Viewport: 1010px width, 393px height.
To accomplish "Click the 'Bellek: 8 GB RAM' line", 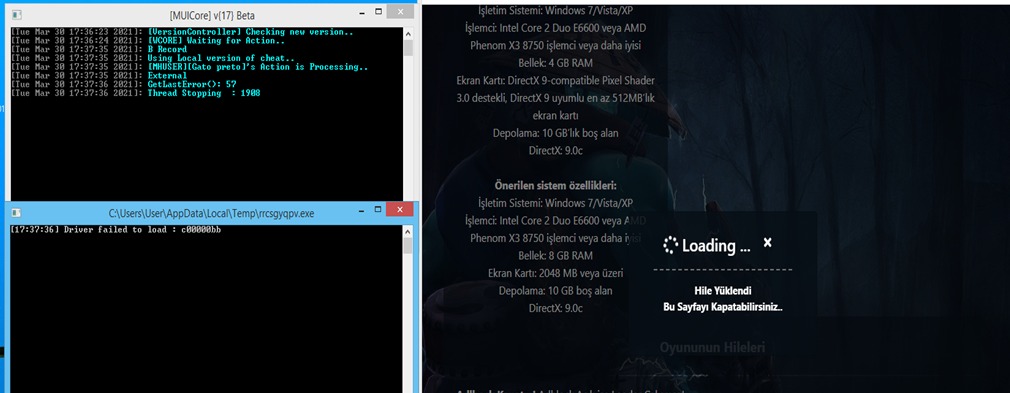I will [x=555, y=256].
